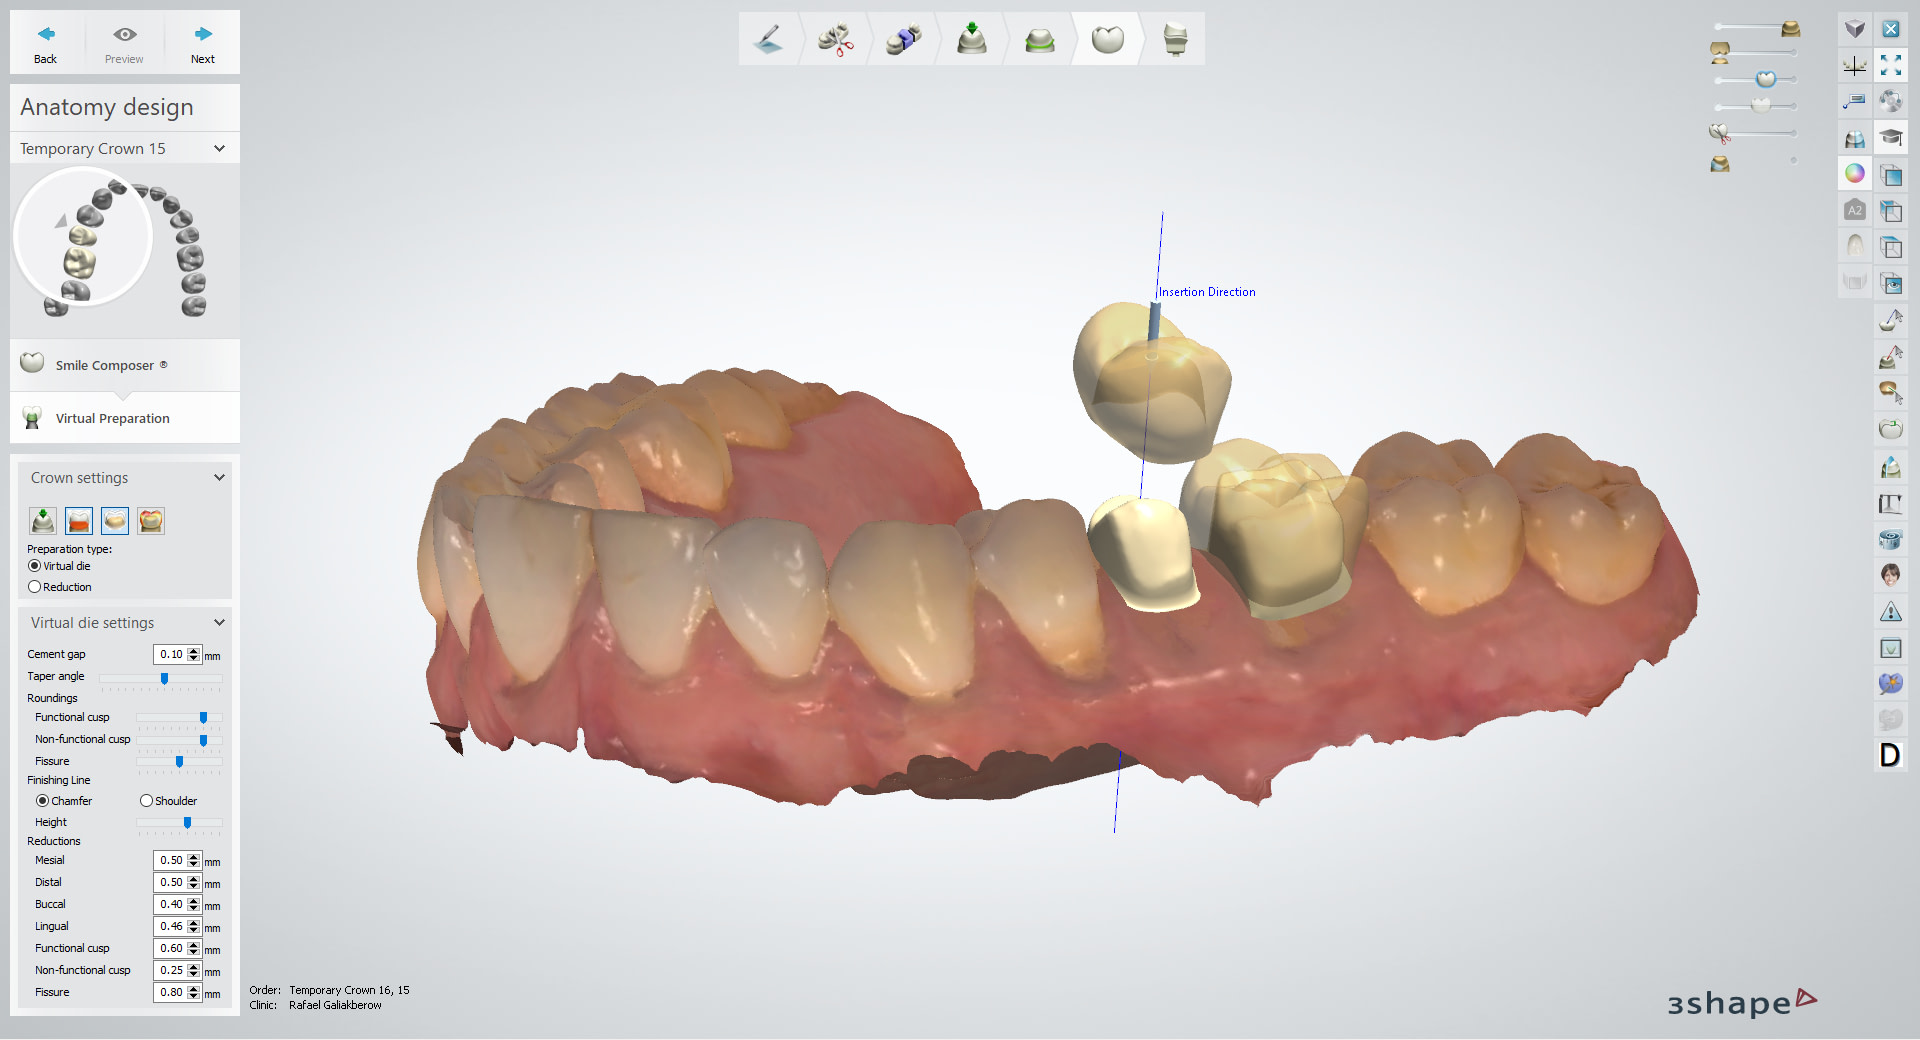Enable the Shoulder finishing line option

pyautogui.click(x=145, y=800)
